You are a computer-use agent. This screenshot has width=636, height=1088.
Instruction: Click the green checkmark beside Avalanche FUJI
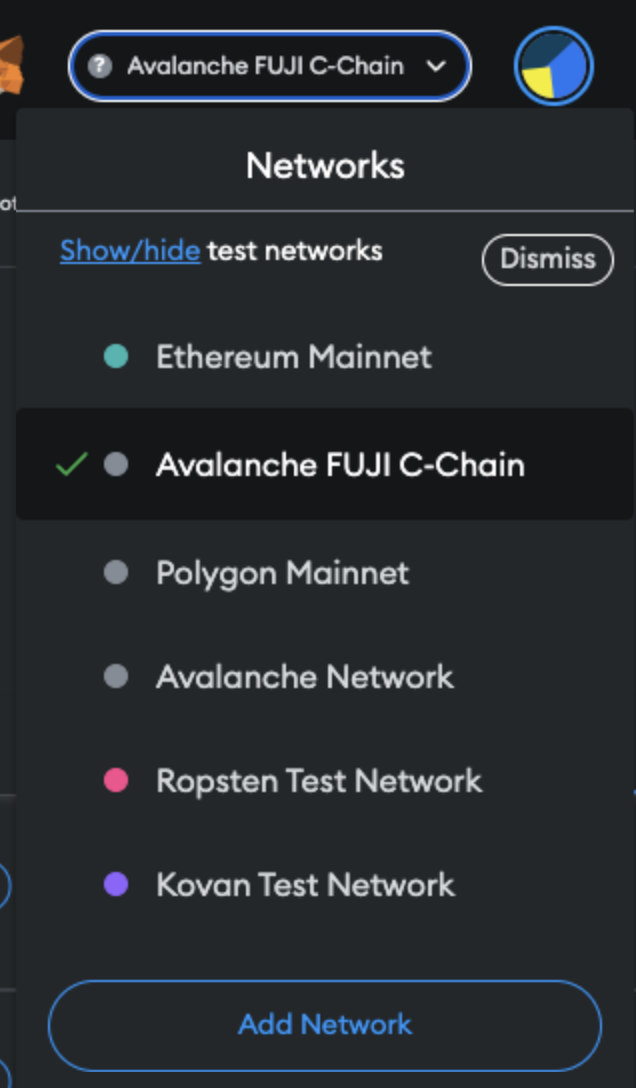(71, 464)
